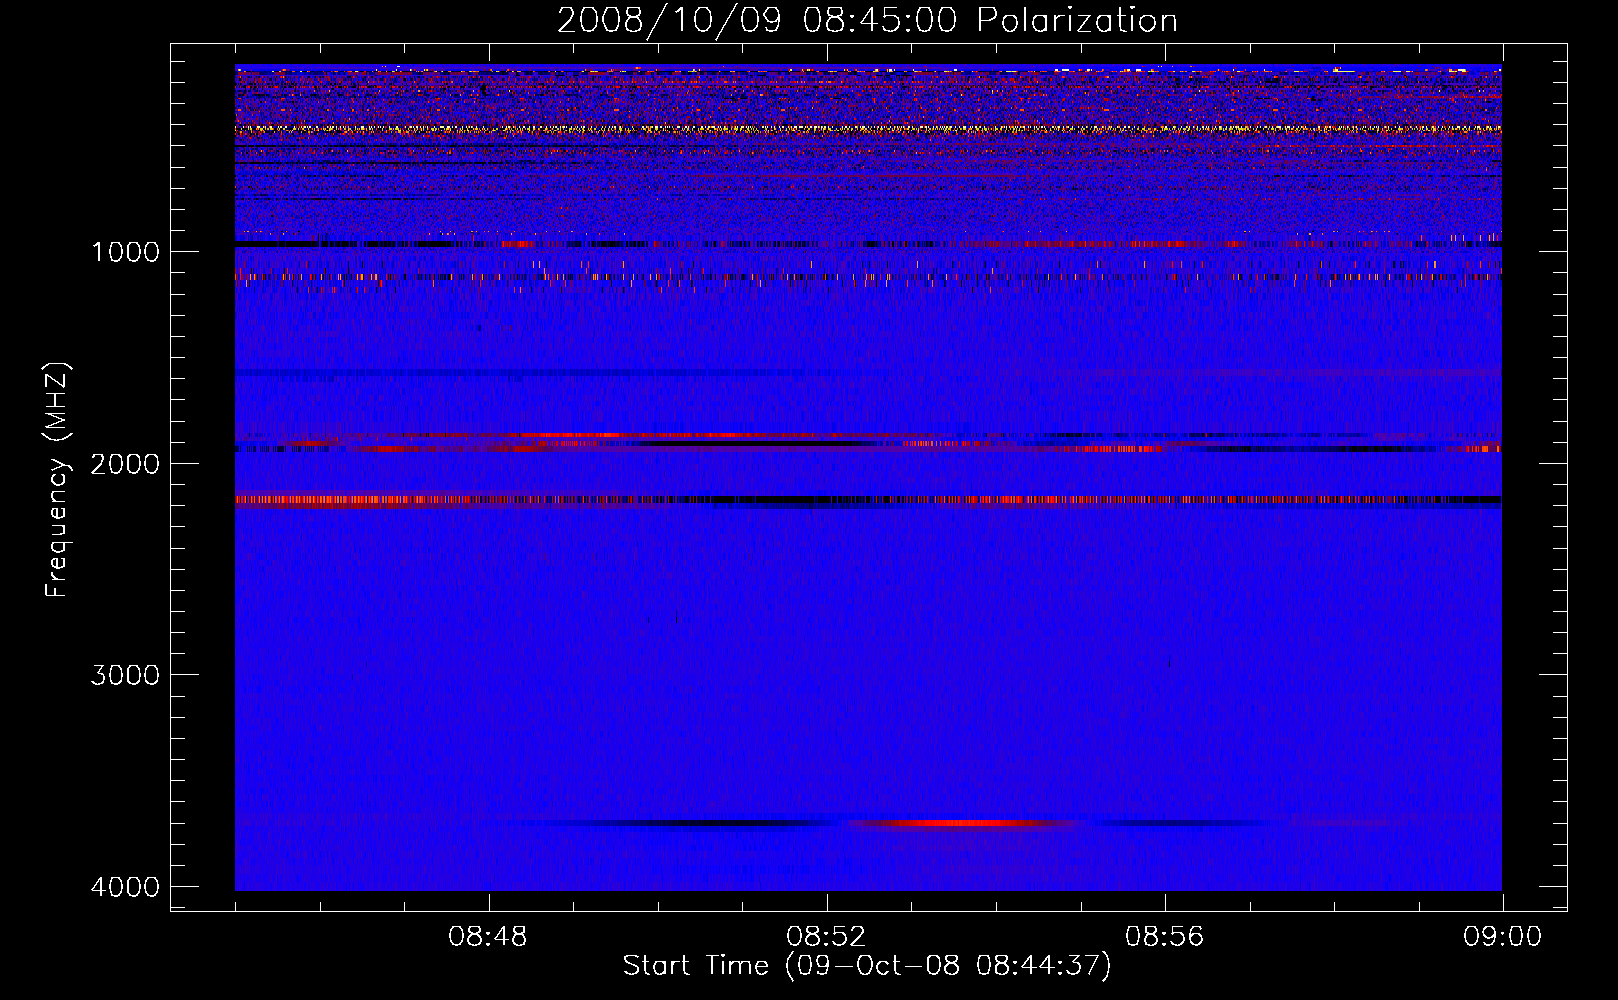The height and width of the screenshot is (1000, 1618).
Task: Click the 1000 frequency tick label
Action: 125,251
